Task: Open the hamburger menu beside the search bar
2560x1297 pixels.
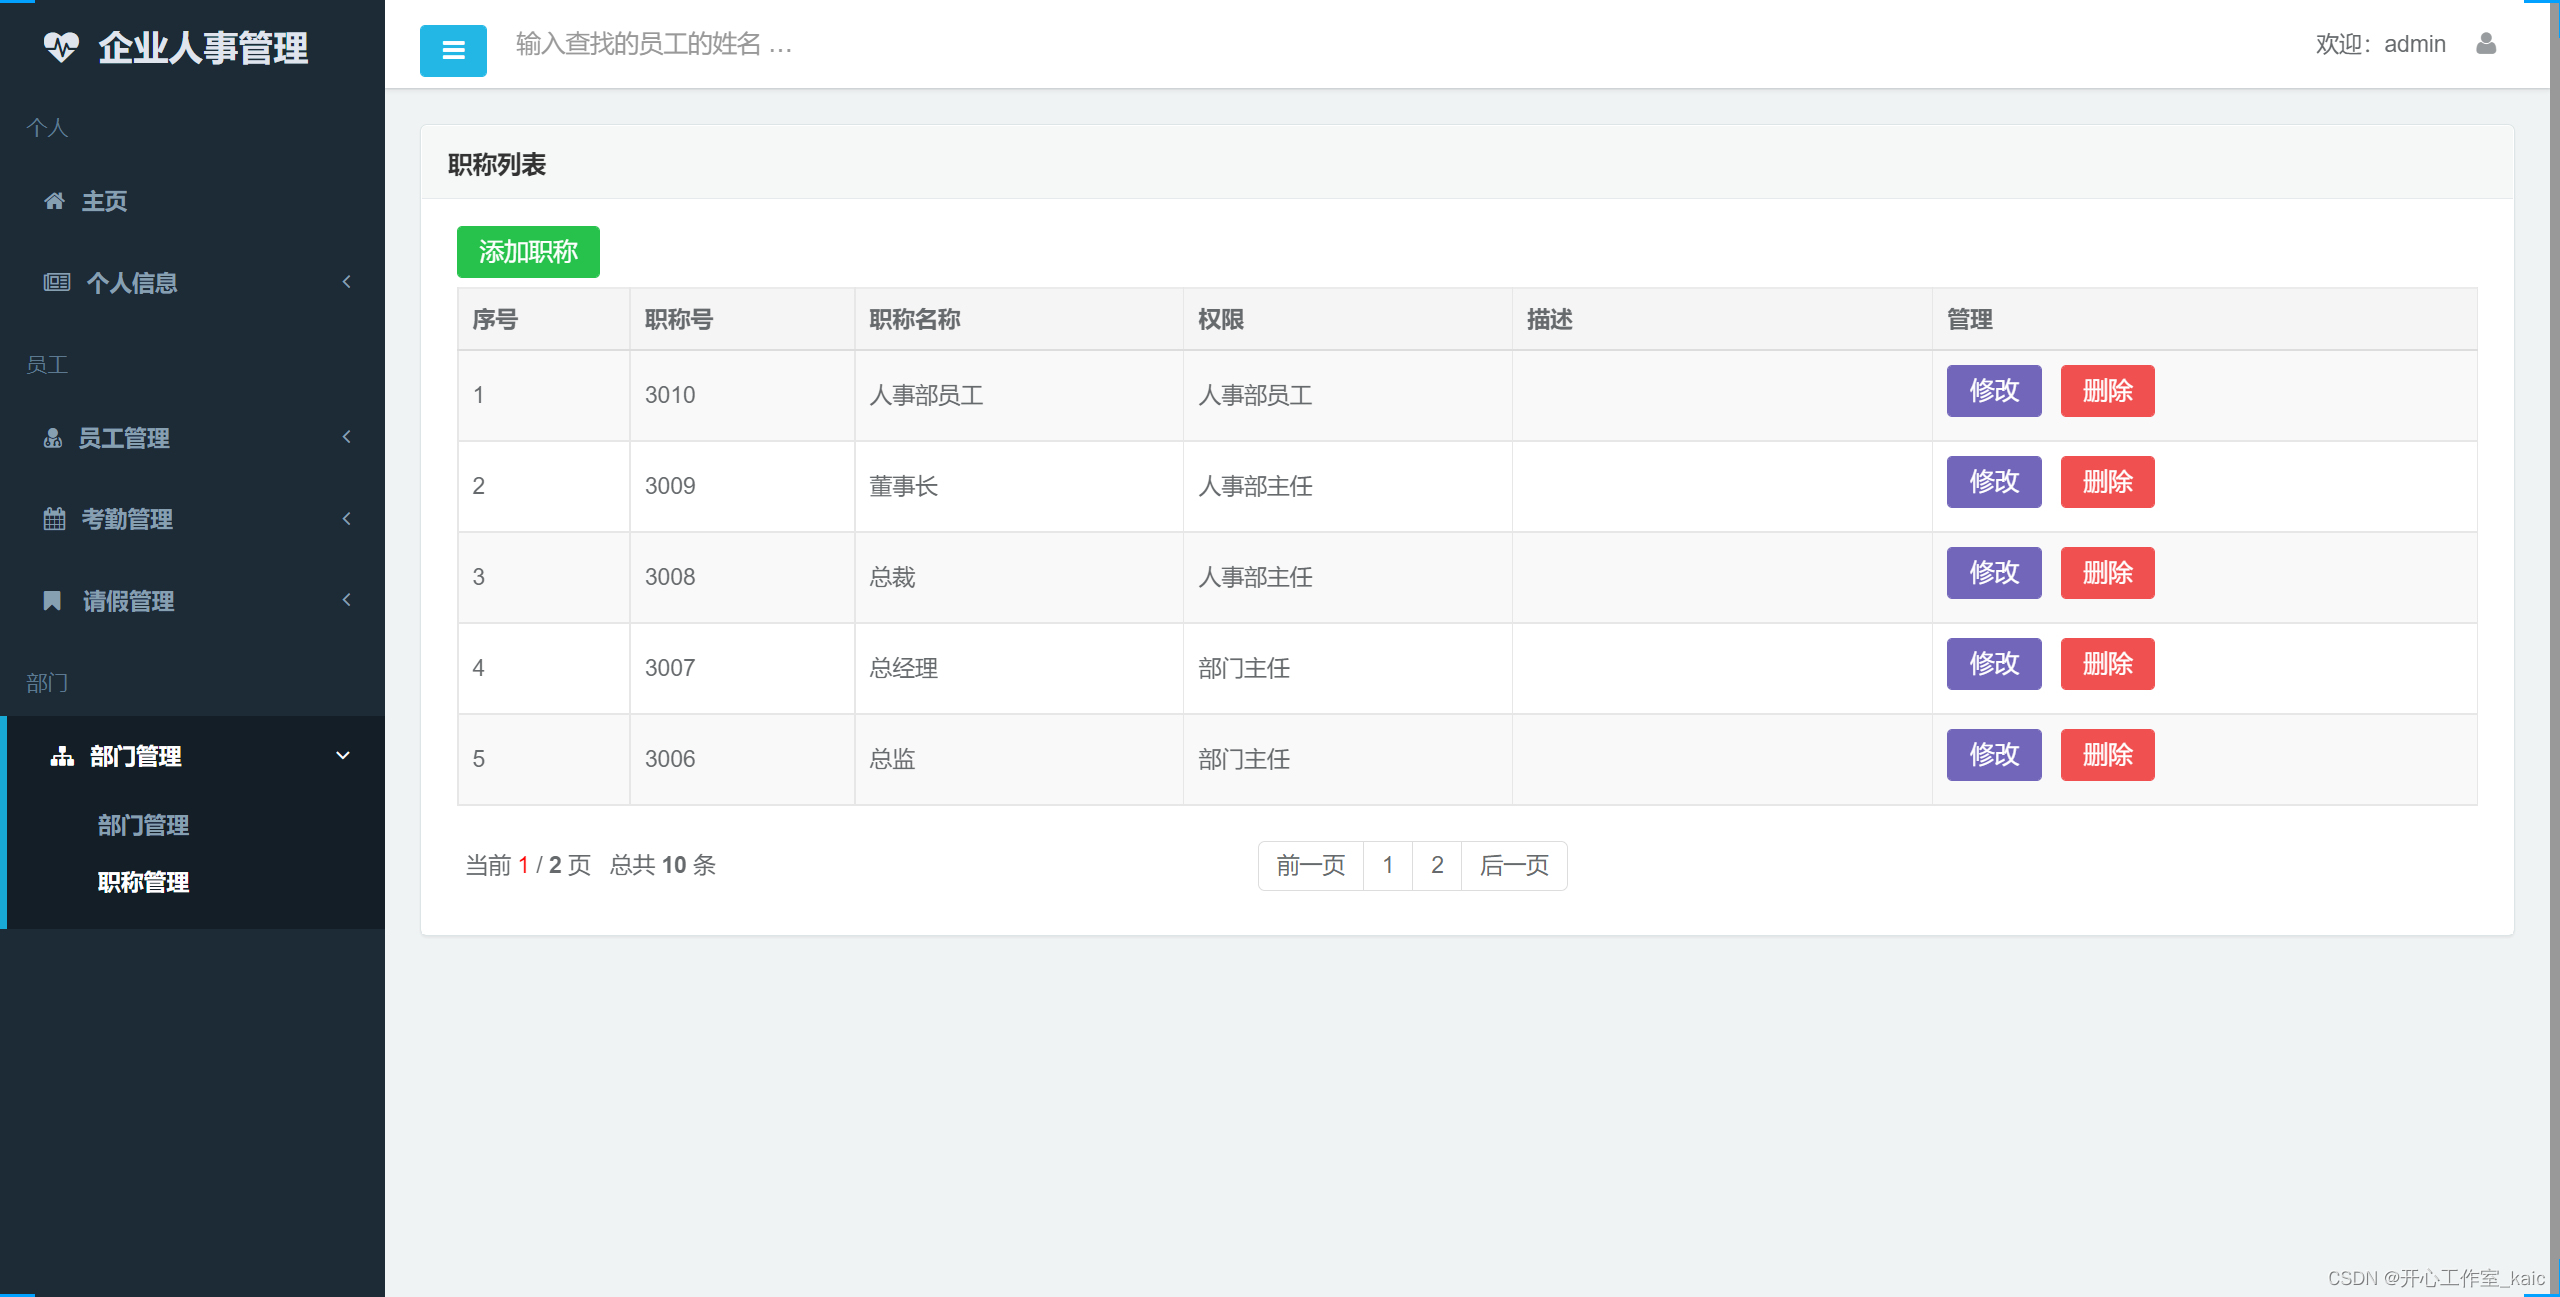Action: 453,50
